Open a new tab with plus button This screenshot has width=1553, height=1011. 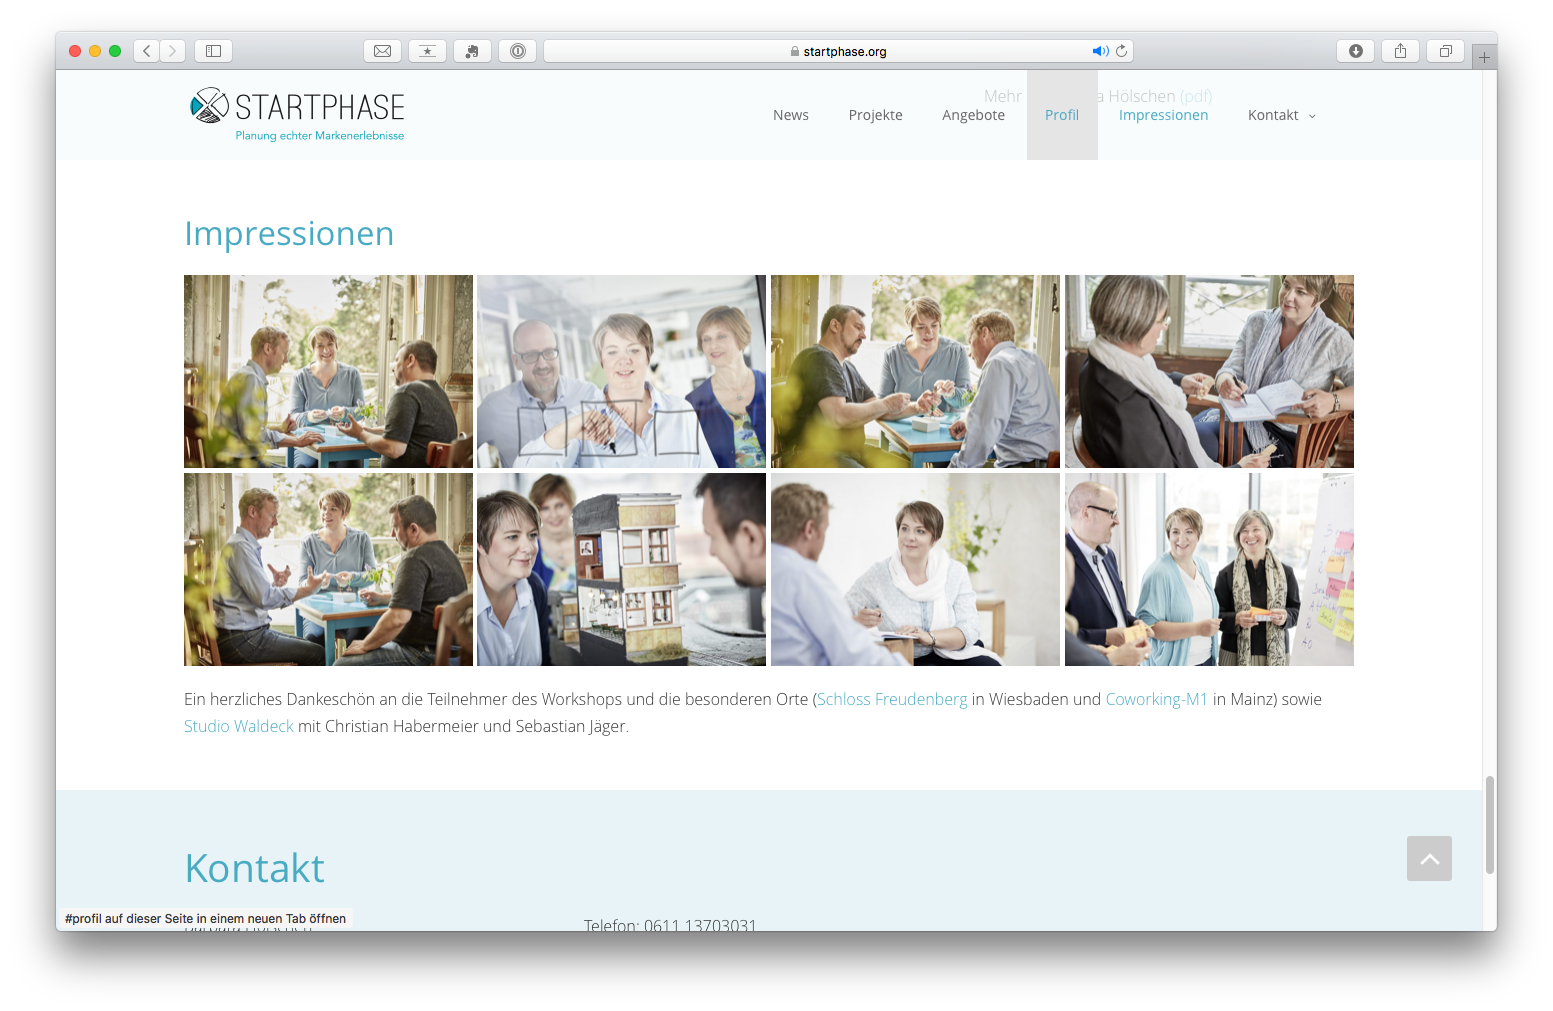1484,58
